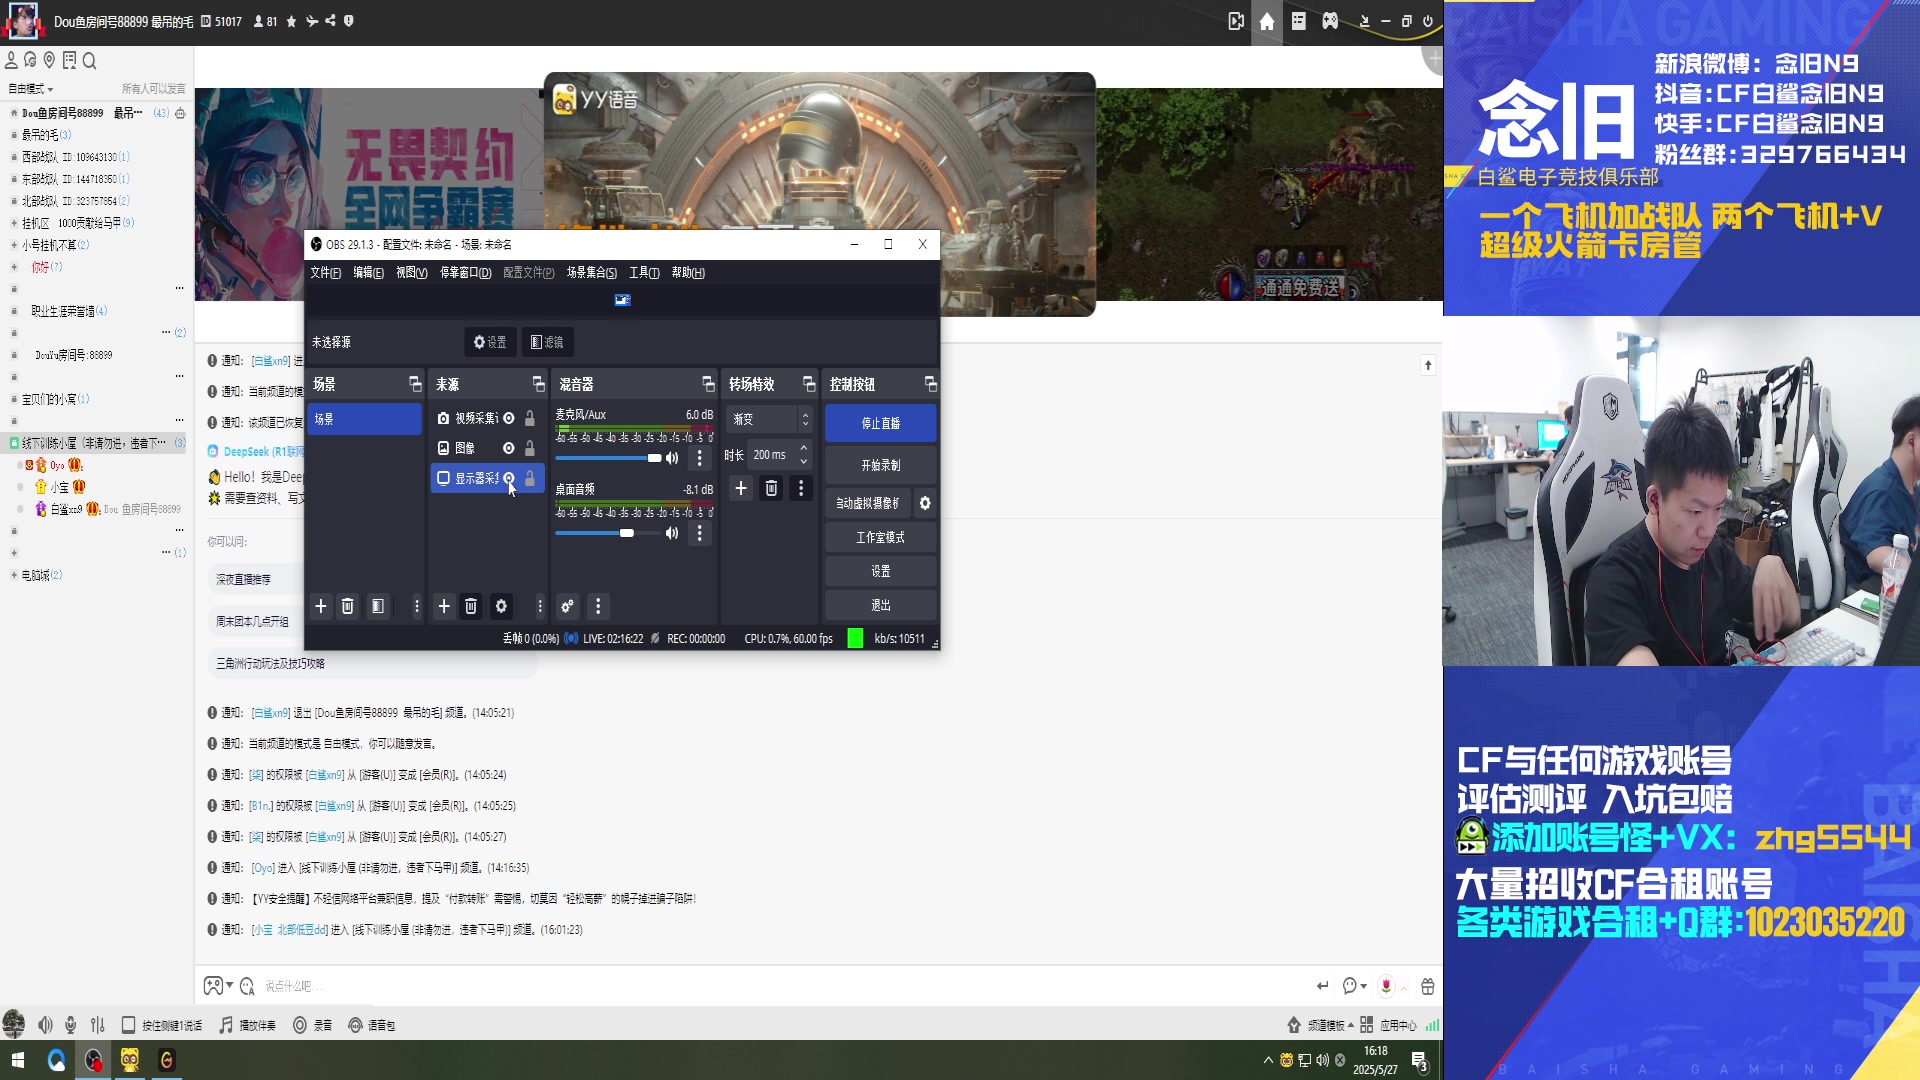The height and width of the screenshot is (1080, 1920).
Task: Delete transition using trash icon
Action: click(771, 488)
